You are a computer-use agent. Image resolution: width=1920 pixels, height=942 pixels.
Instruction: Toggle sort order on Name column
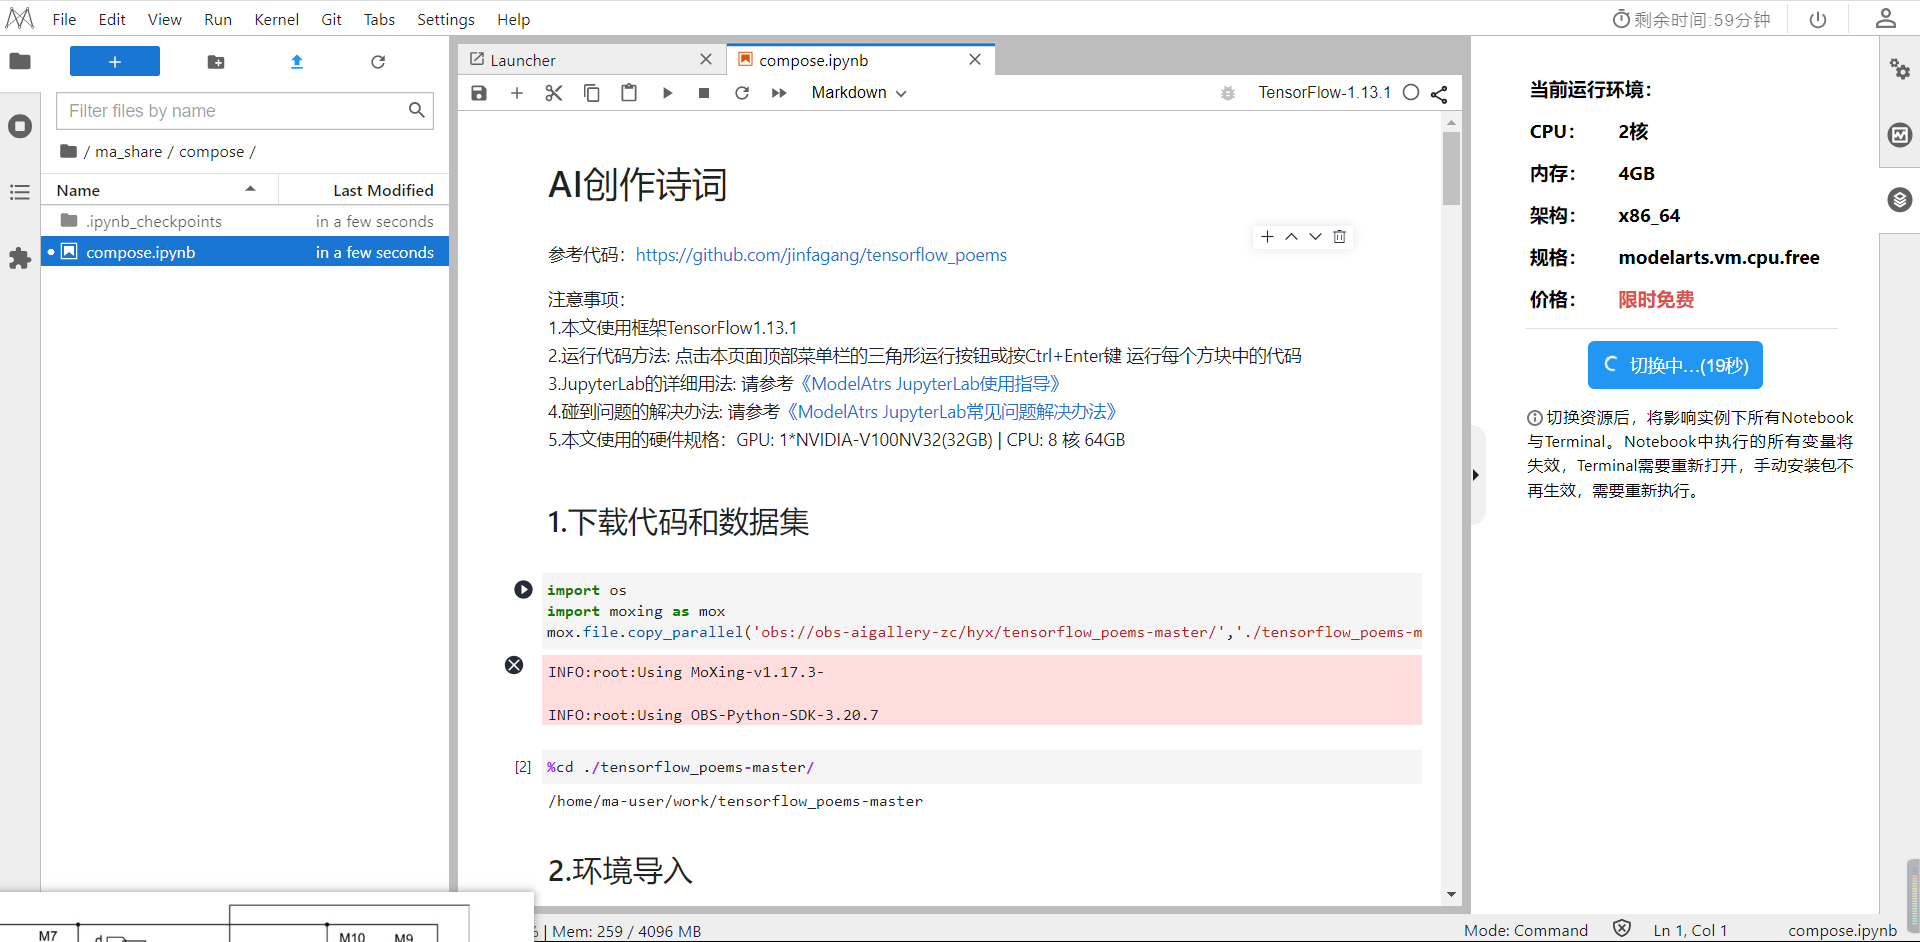click(160, 190)
